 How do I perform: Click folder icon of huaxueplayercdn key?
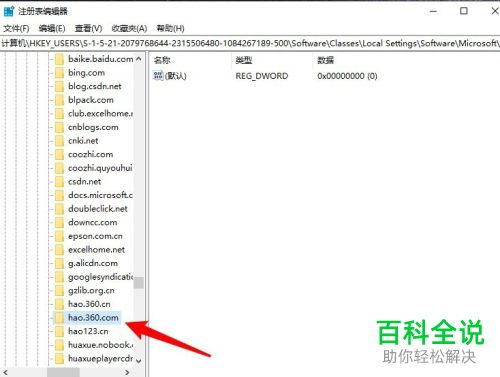point(59,359)
